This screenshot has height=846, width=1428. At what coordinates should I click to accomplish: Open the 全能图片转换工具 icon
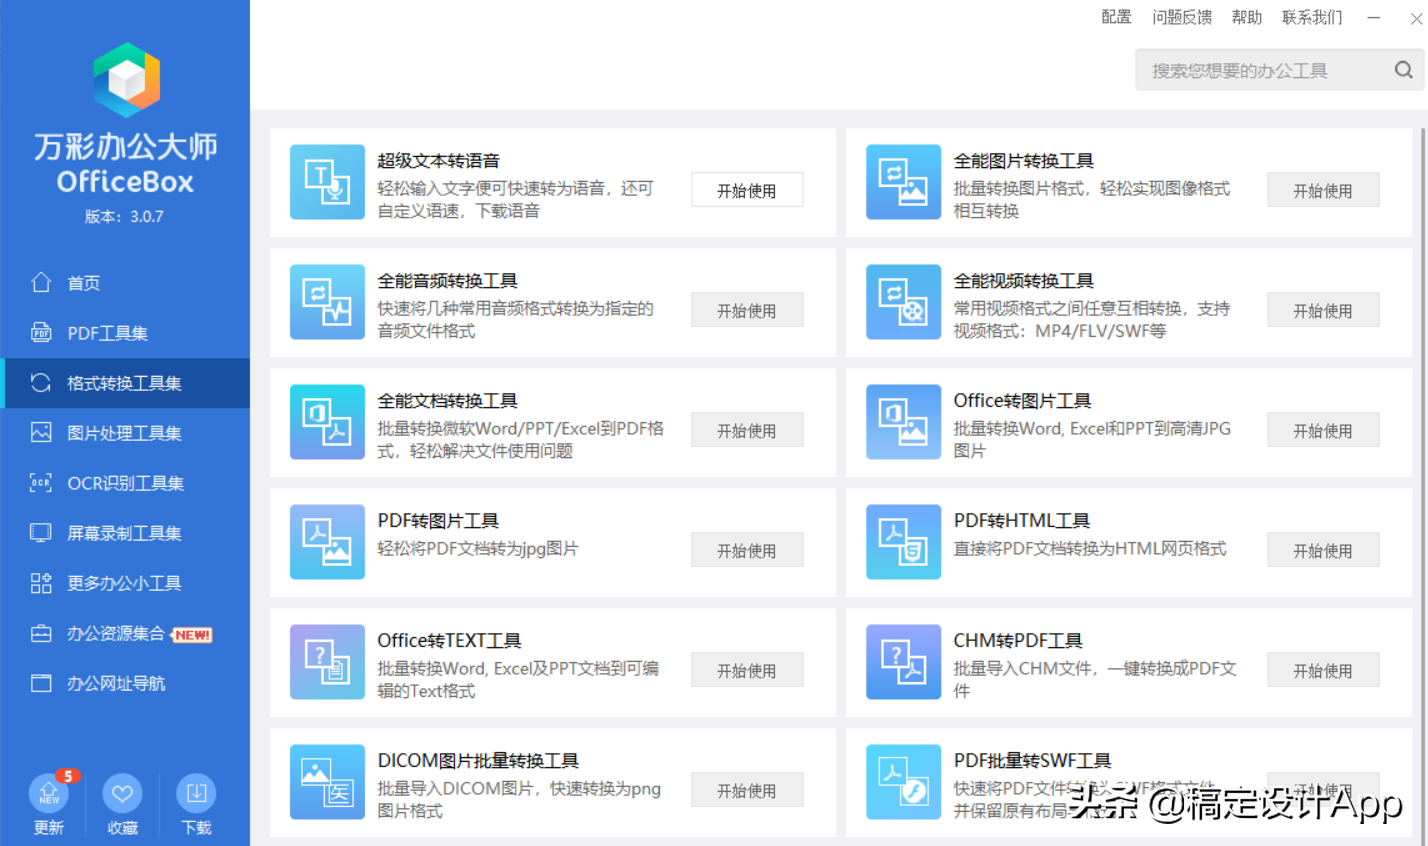(x=903, y=182)
